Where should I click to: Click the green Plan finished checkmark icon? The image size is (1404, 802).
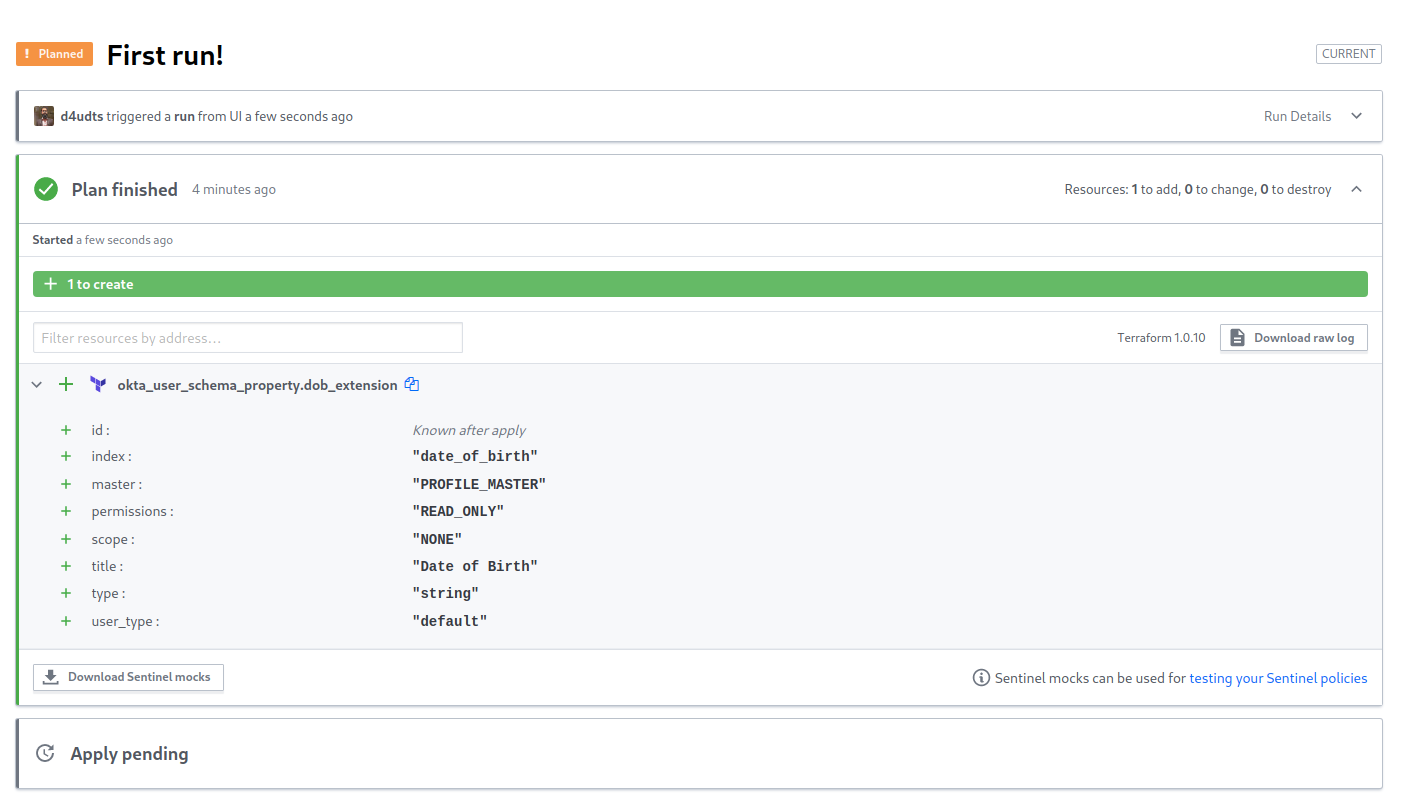click(46, 189)
